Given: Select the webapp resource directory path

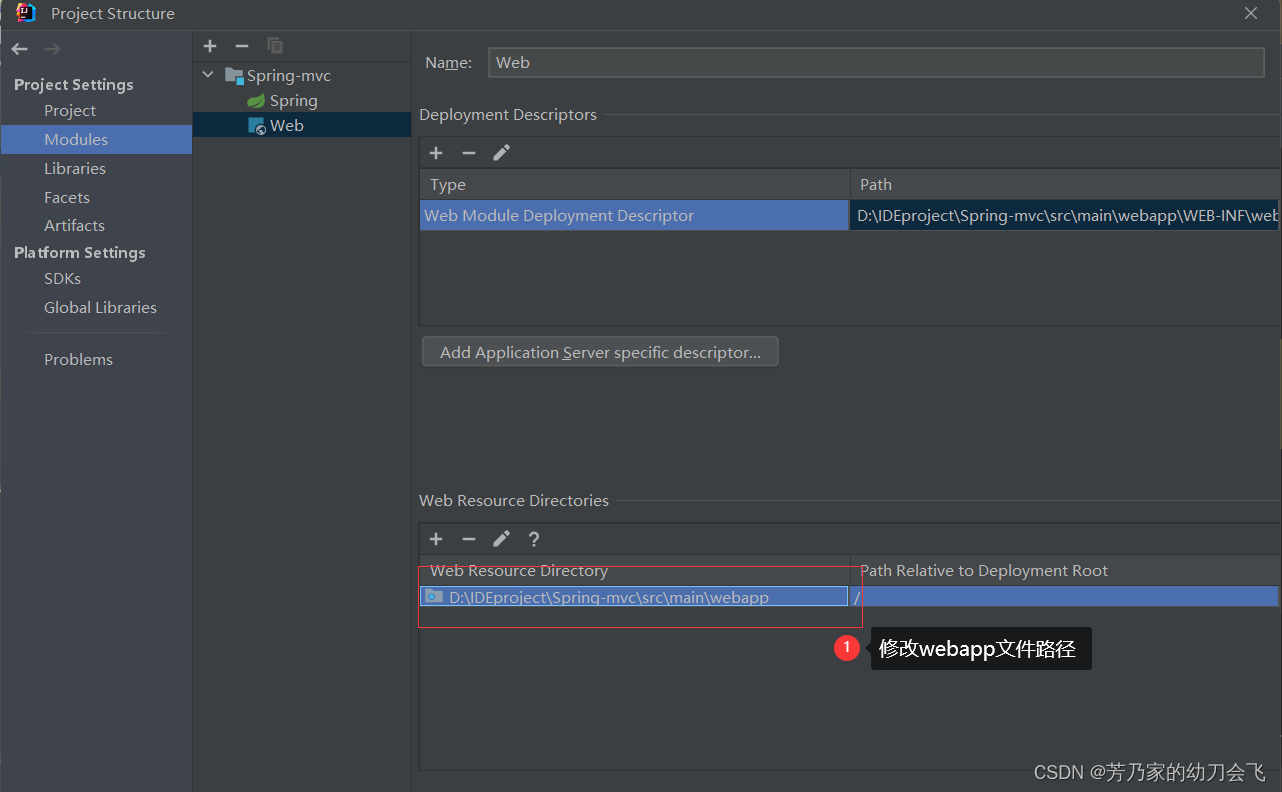Looking at the screenshot, I should [634, 597].
